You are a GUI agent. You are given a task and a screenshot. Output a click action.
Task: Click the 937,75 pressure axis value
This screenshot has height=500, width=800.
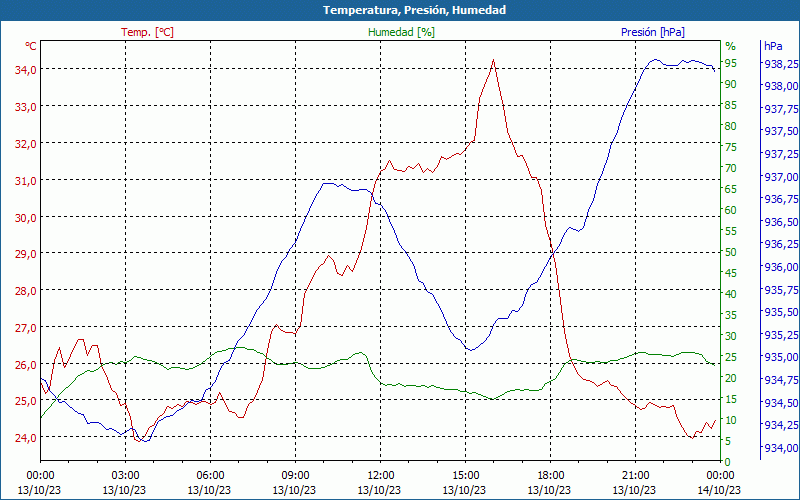(781, 109)
